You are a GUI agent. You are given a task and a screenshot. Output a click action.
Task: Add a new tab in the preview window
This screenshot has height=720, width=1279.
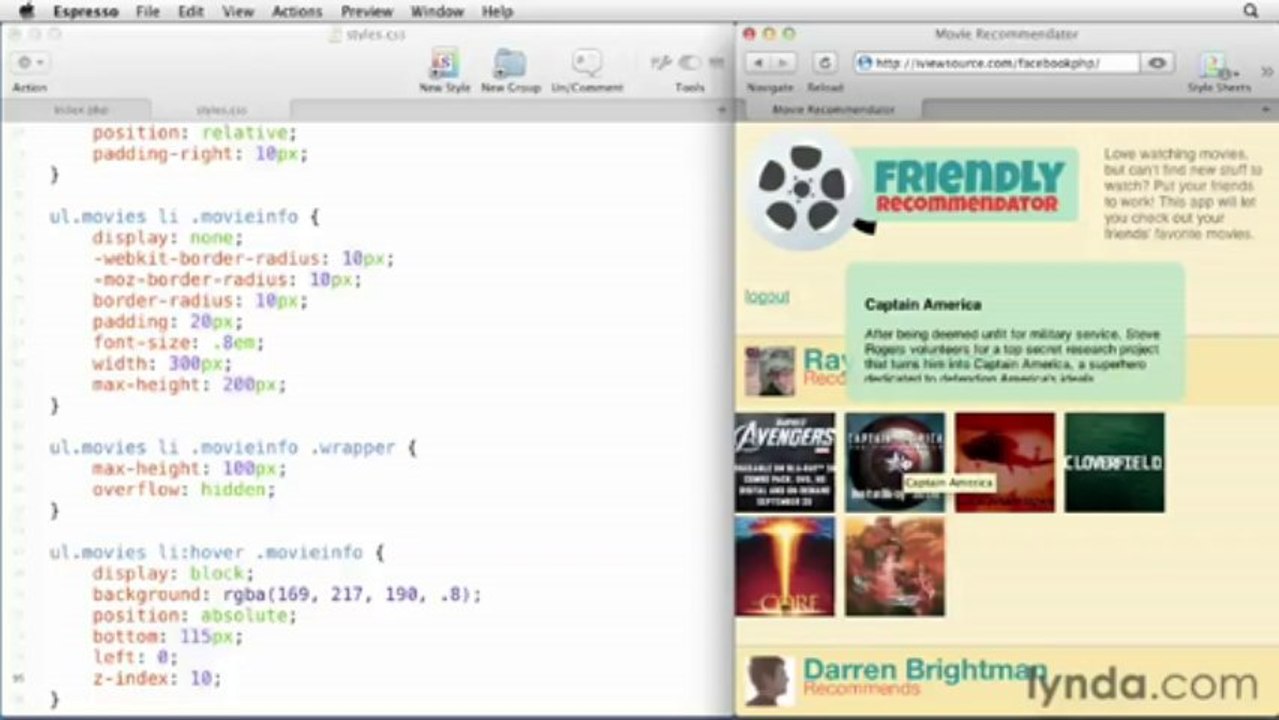click(1266, 109)
